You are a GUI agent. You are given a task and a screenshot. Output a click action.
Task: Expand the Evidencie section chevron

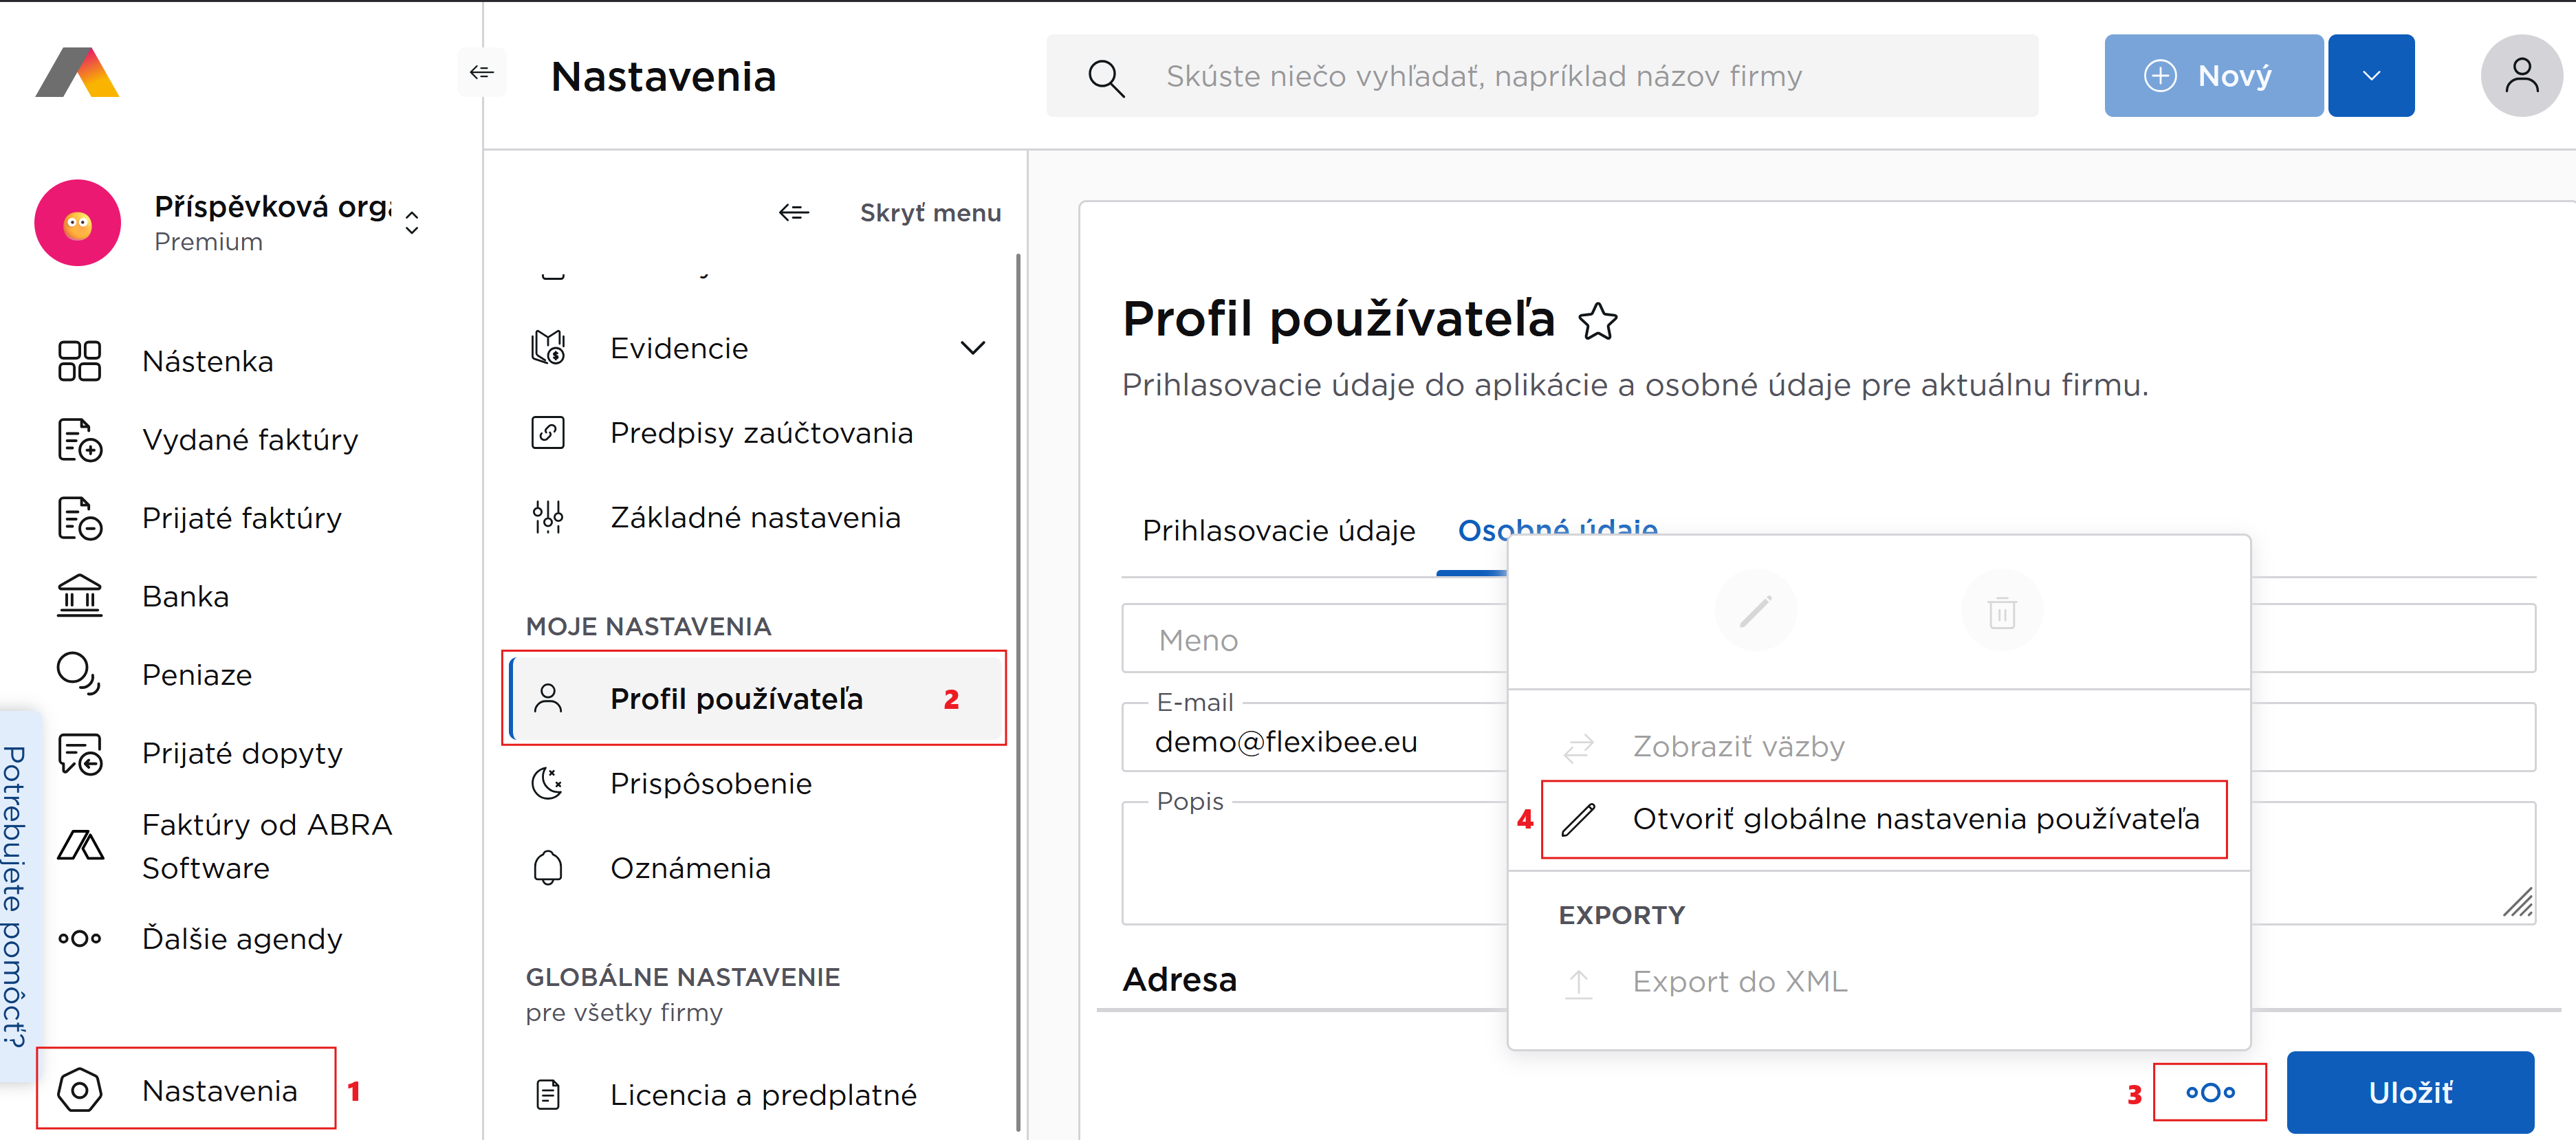point(972,348)
